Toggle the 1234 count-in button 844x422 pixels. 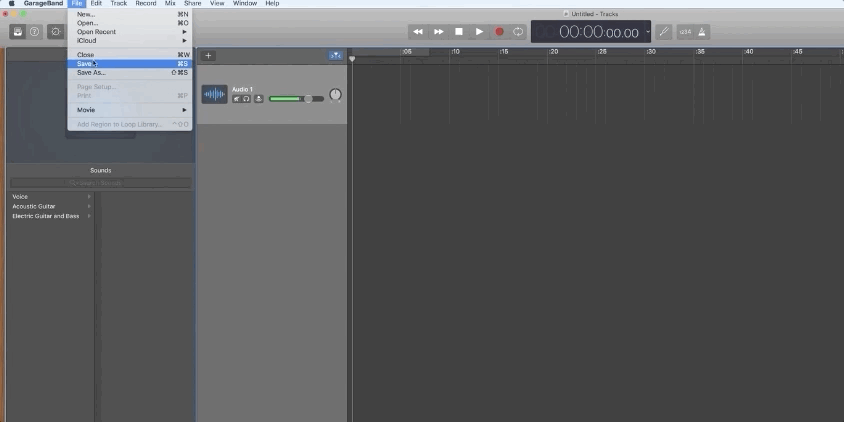click(x=685, y=32)
